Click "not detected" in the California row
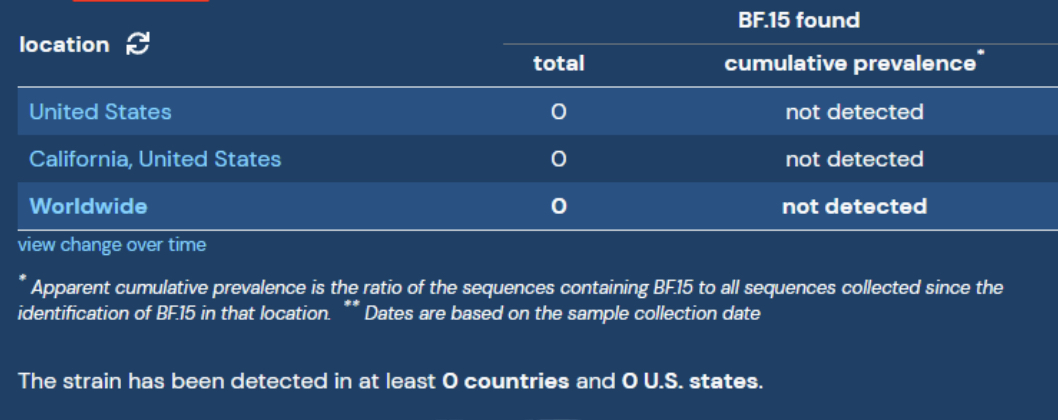 tap(854, 159)
